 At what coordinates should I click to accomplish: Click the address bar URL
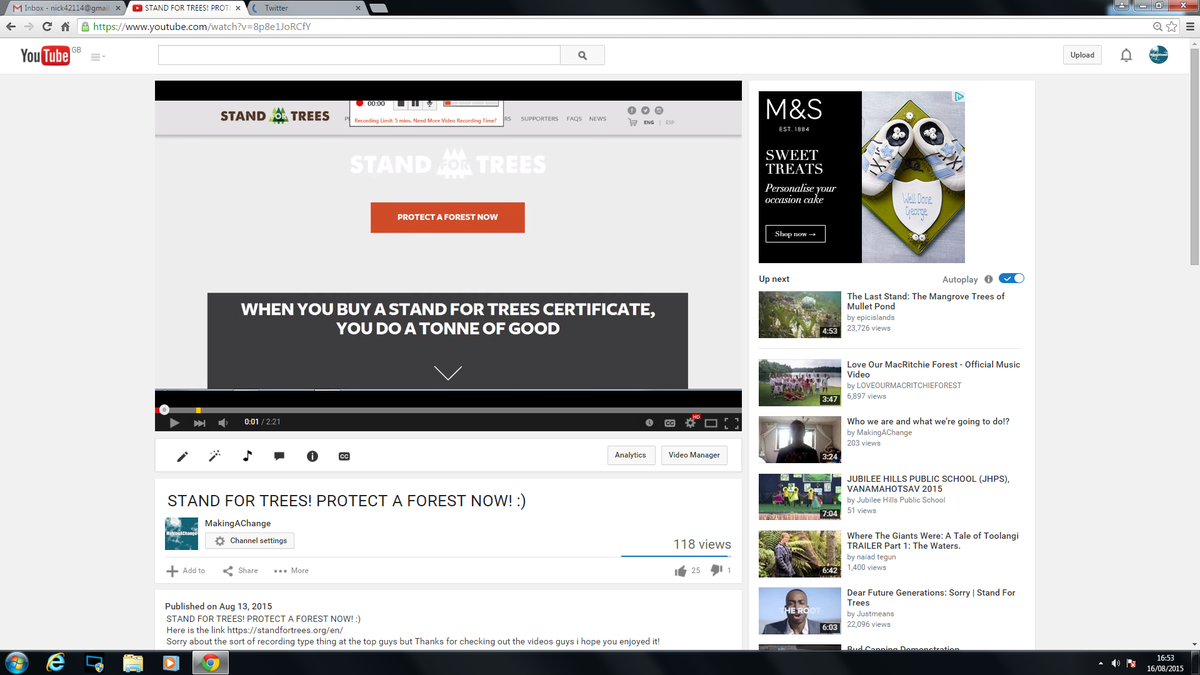(201, 27)
